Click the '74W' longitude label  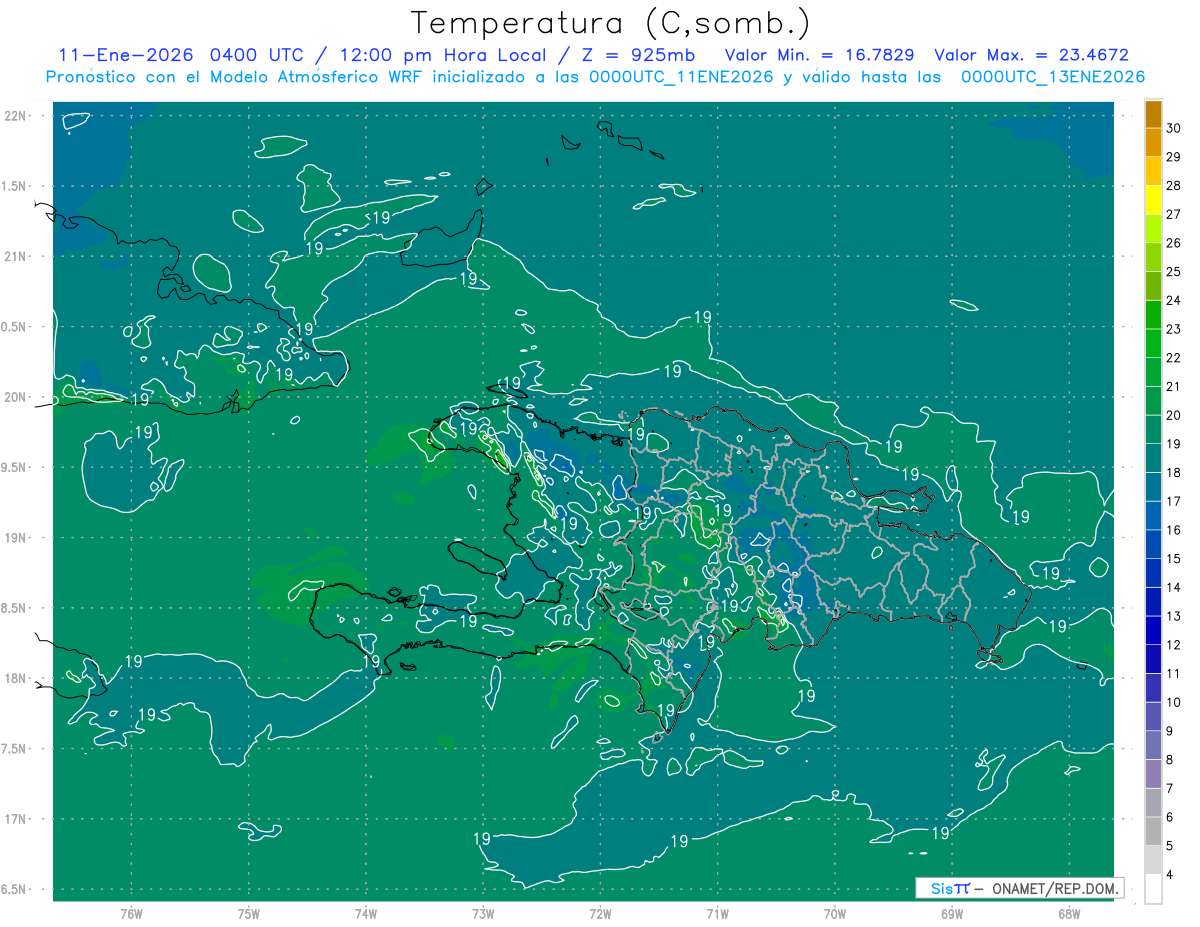point(366,913)
